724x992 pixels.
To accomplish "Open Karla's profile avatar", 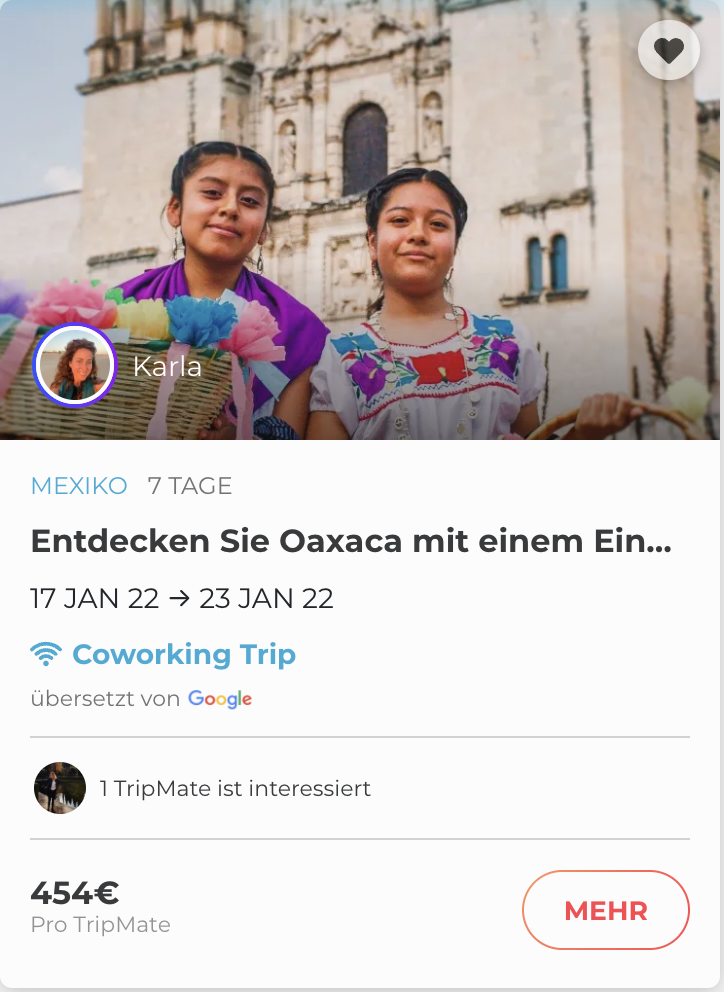I will point(75,365).
